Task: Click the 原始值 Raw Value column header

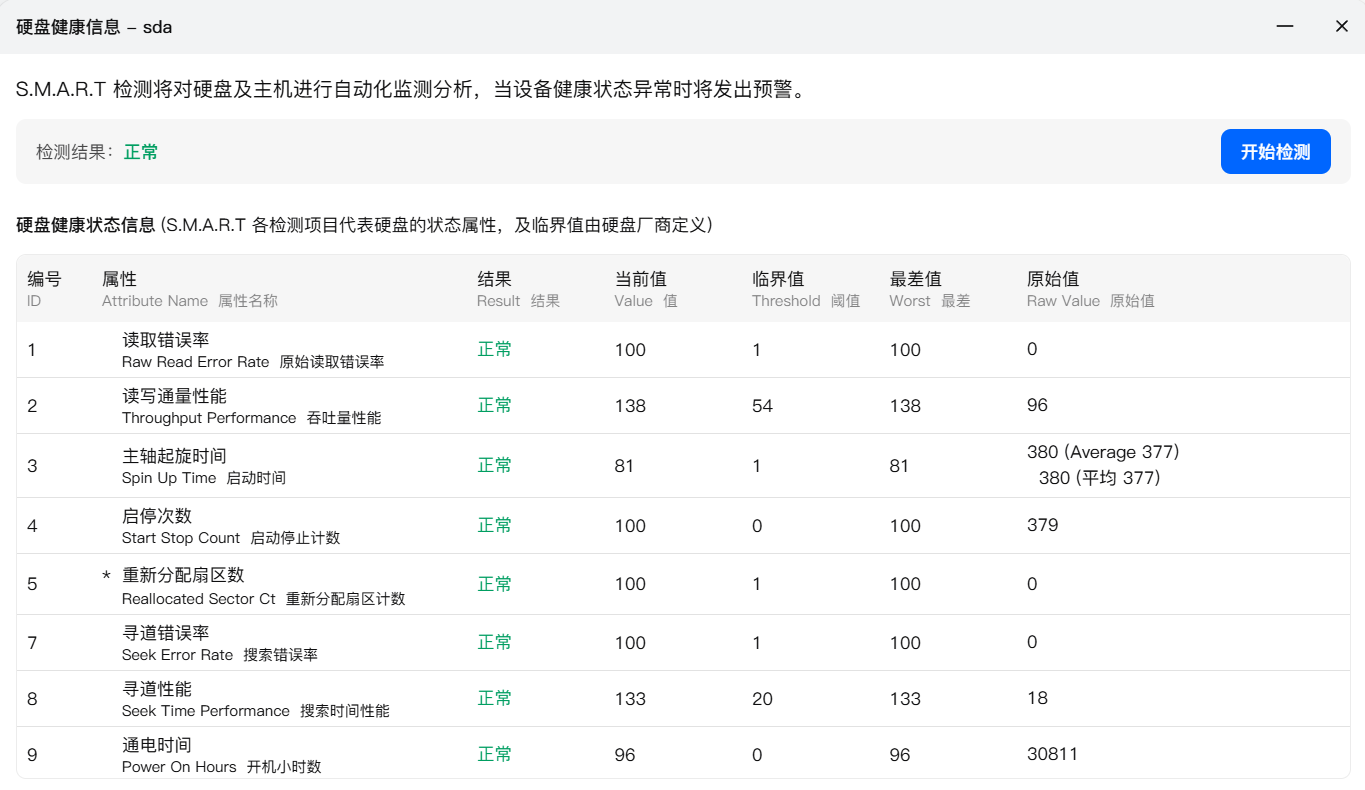Action: coord(1053,289)
